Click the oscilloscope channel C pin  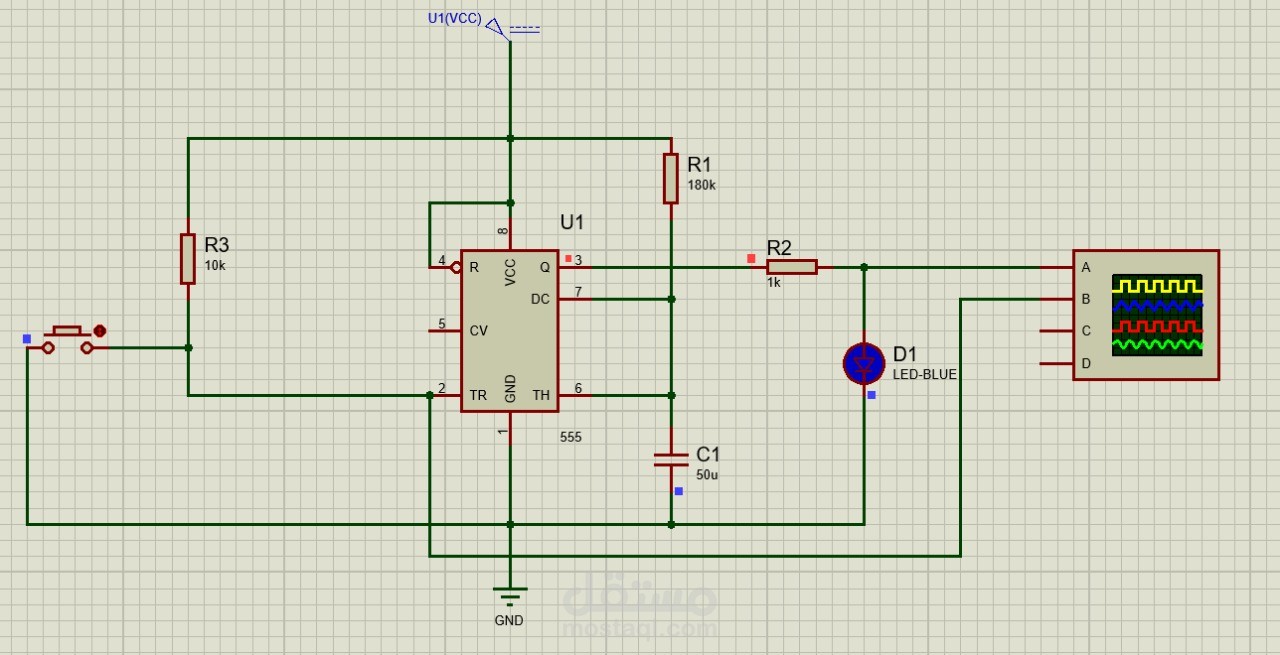point(1056,331)
